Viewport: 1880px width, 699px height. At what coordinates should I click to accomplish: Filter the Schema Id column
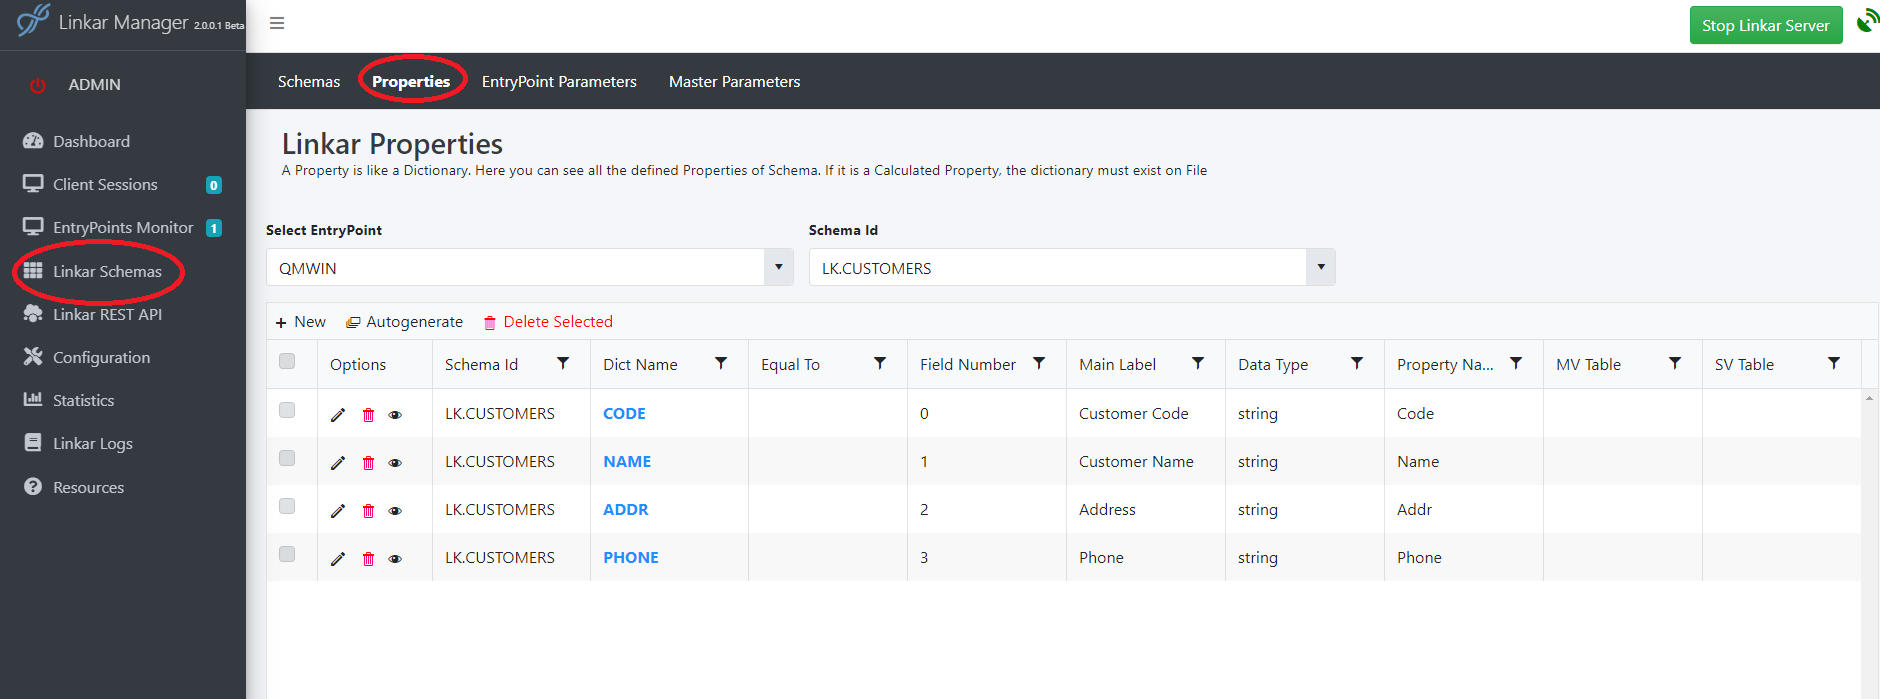(x=563, y=363)
